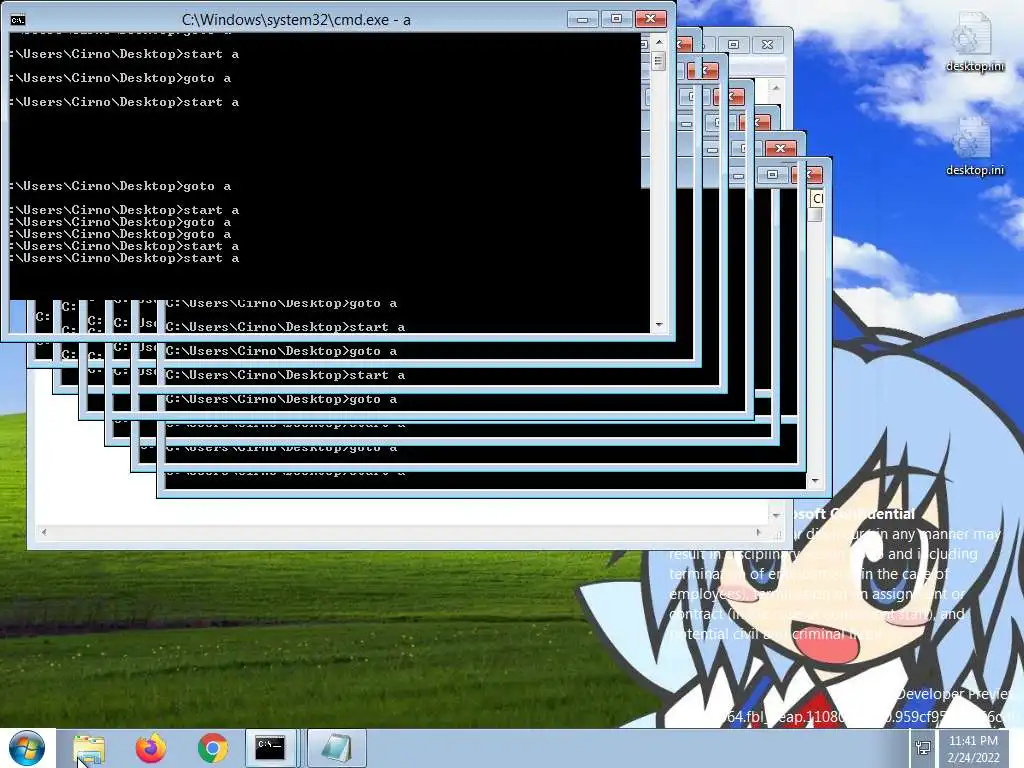Viewport: 1024px width, 768px height.
Task: Open Windows Explorer from the taskbar
Action: 89,748
